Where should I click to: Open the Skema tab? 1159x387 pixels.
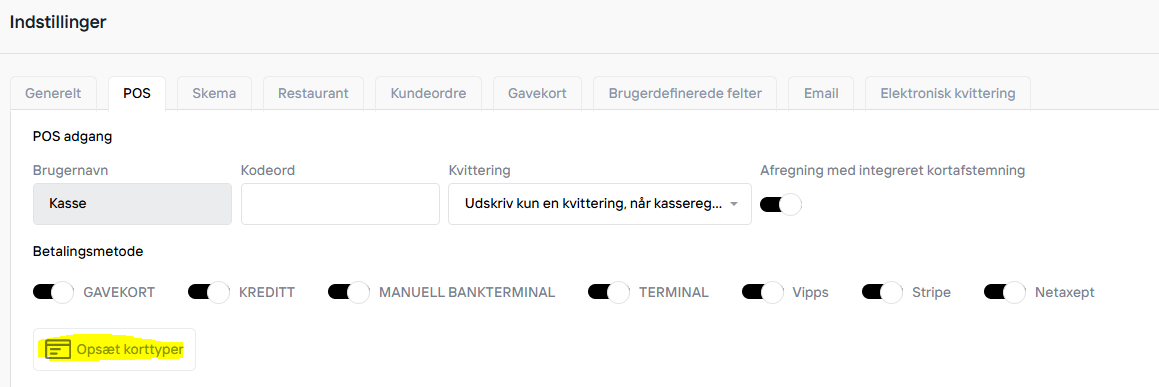tap(214, 94)
